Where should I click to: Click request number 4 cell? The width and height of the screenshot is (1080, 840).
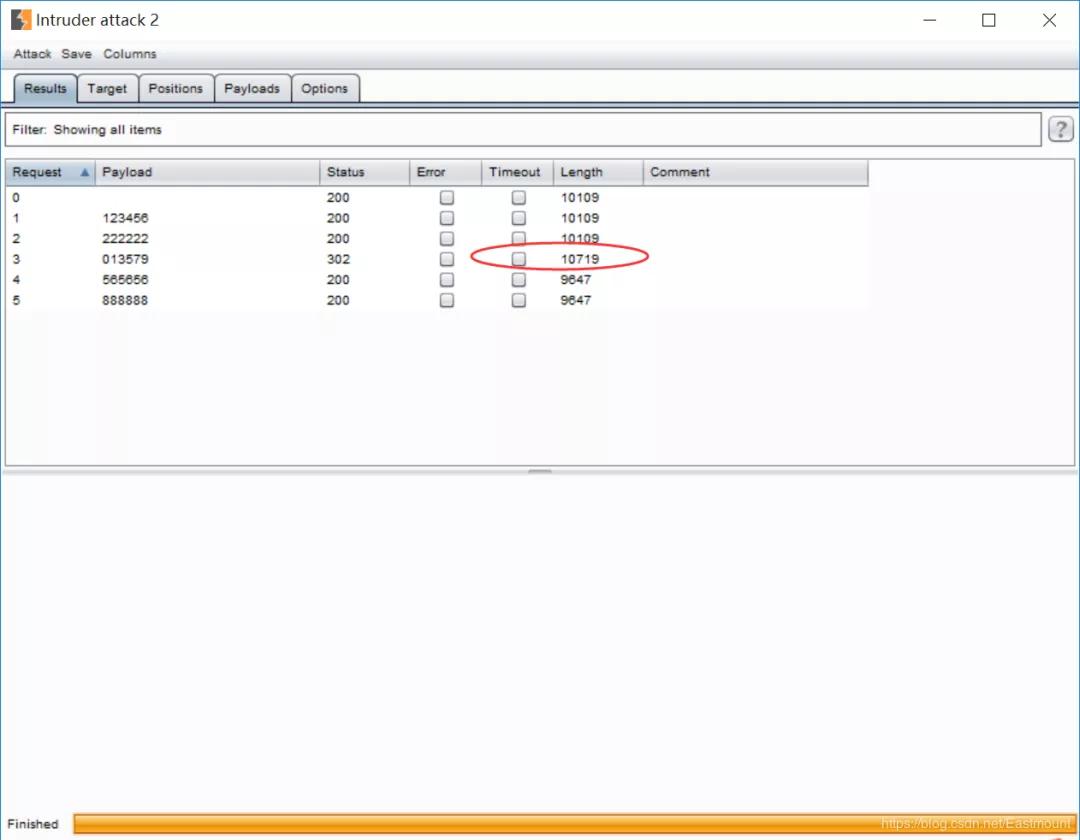pos(16,280)
